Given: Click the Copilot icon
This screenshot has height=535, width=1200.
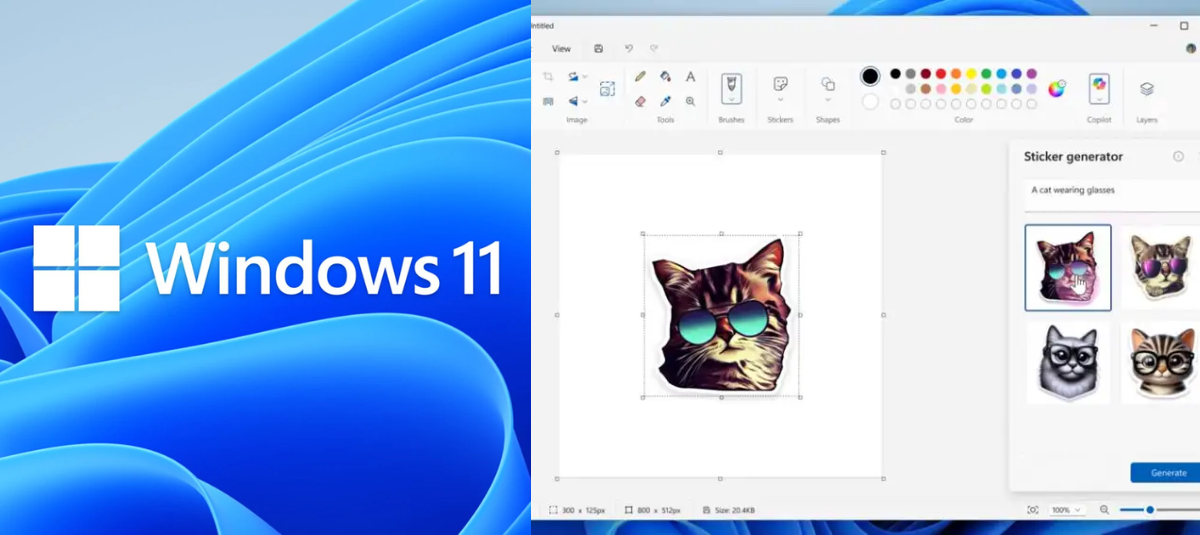Looking at the screenshot, I should pyautogui.click(x=1099, y=82).
